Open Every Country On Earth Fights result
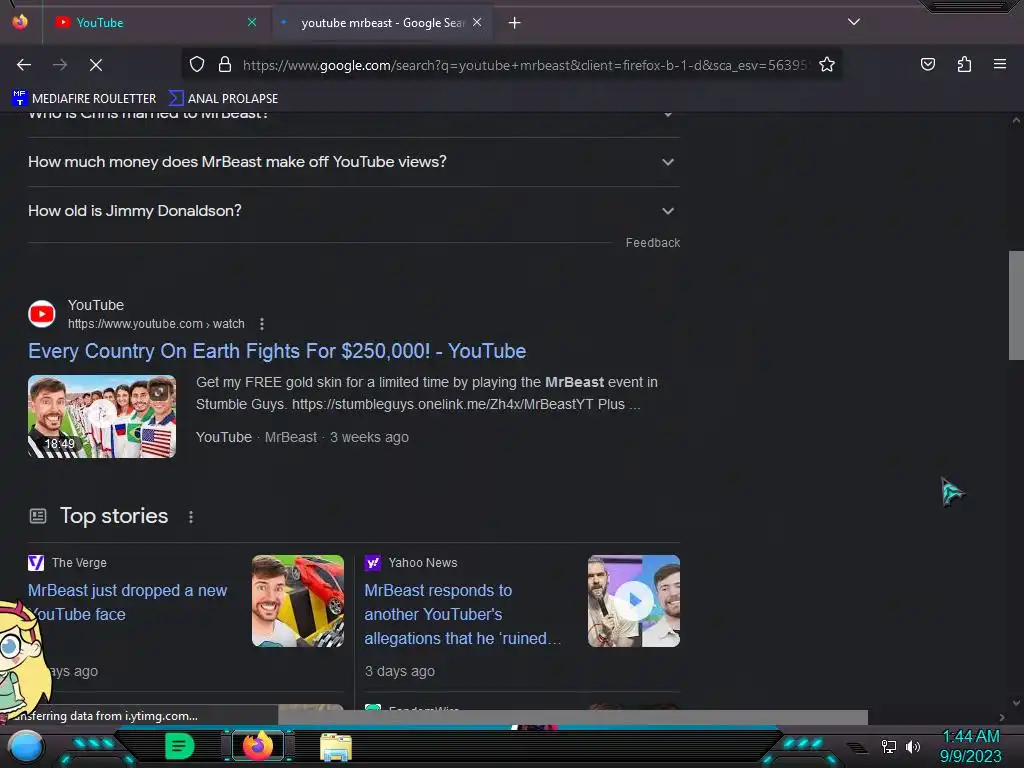This screenshot has width=1024, height=768. click(x=277, y=351)
